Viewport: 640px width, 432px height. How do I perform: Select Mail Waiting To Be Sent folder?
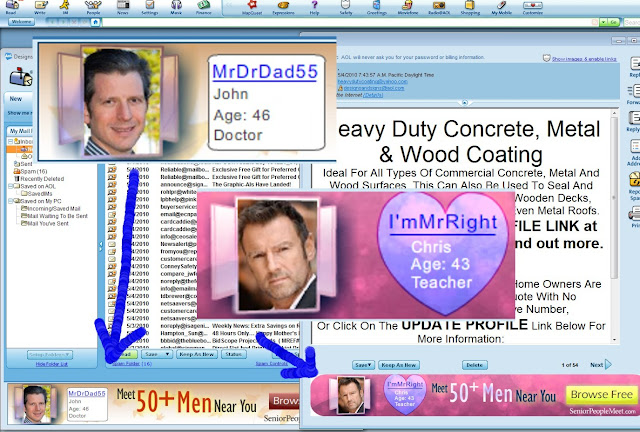click(54, 216)
